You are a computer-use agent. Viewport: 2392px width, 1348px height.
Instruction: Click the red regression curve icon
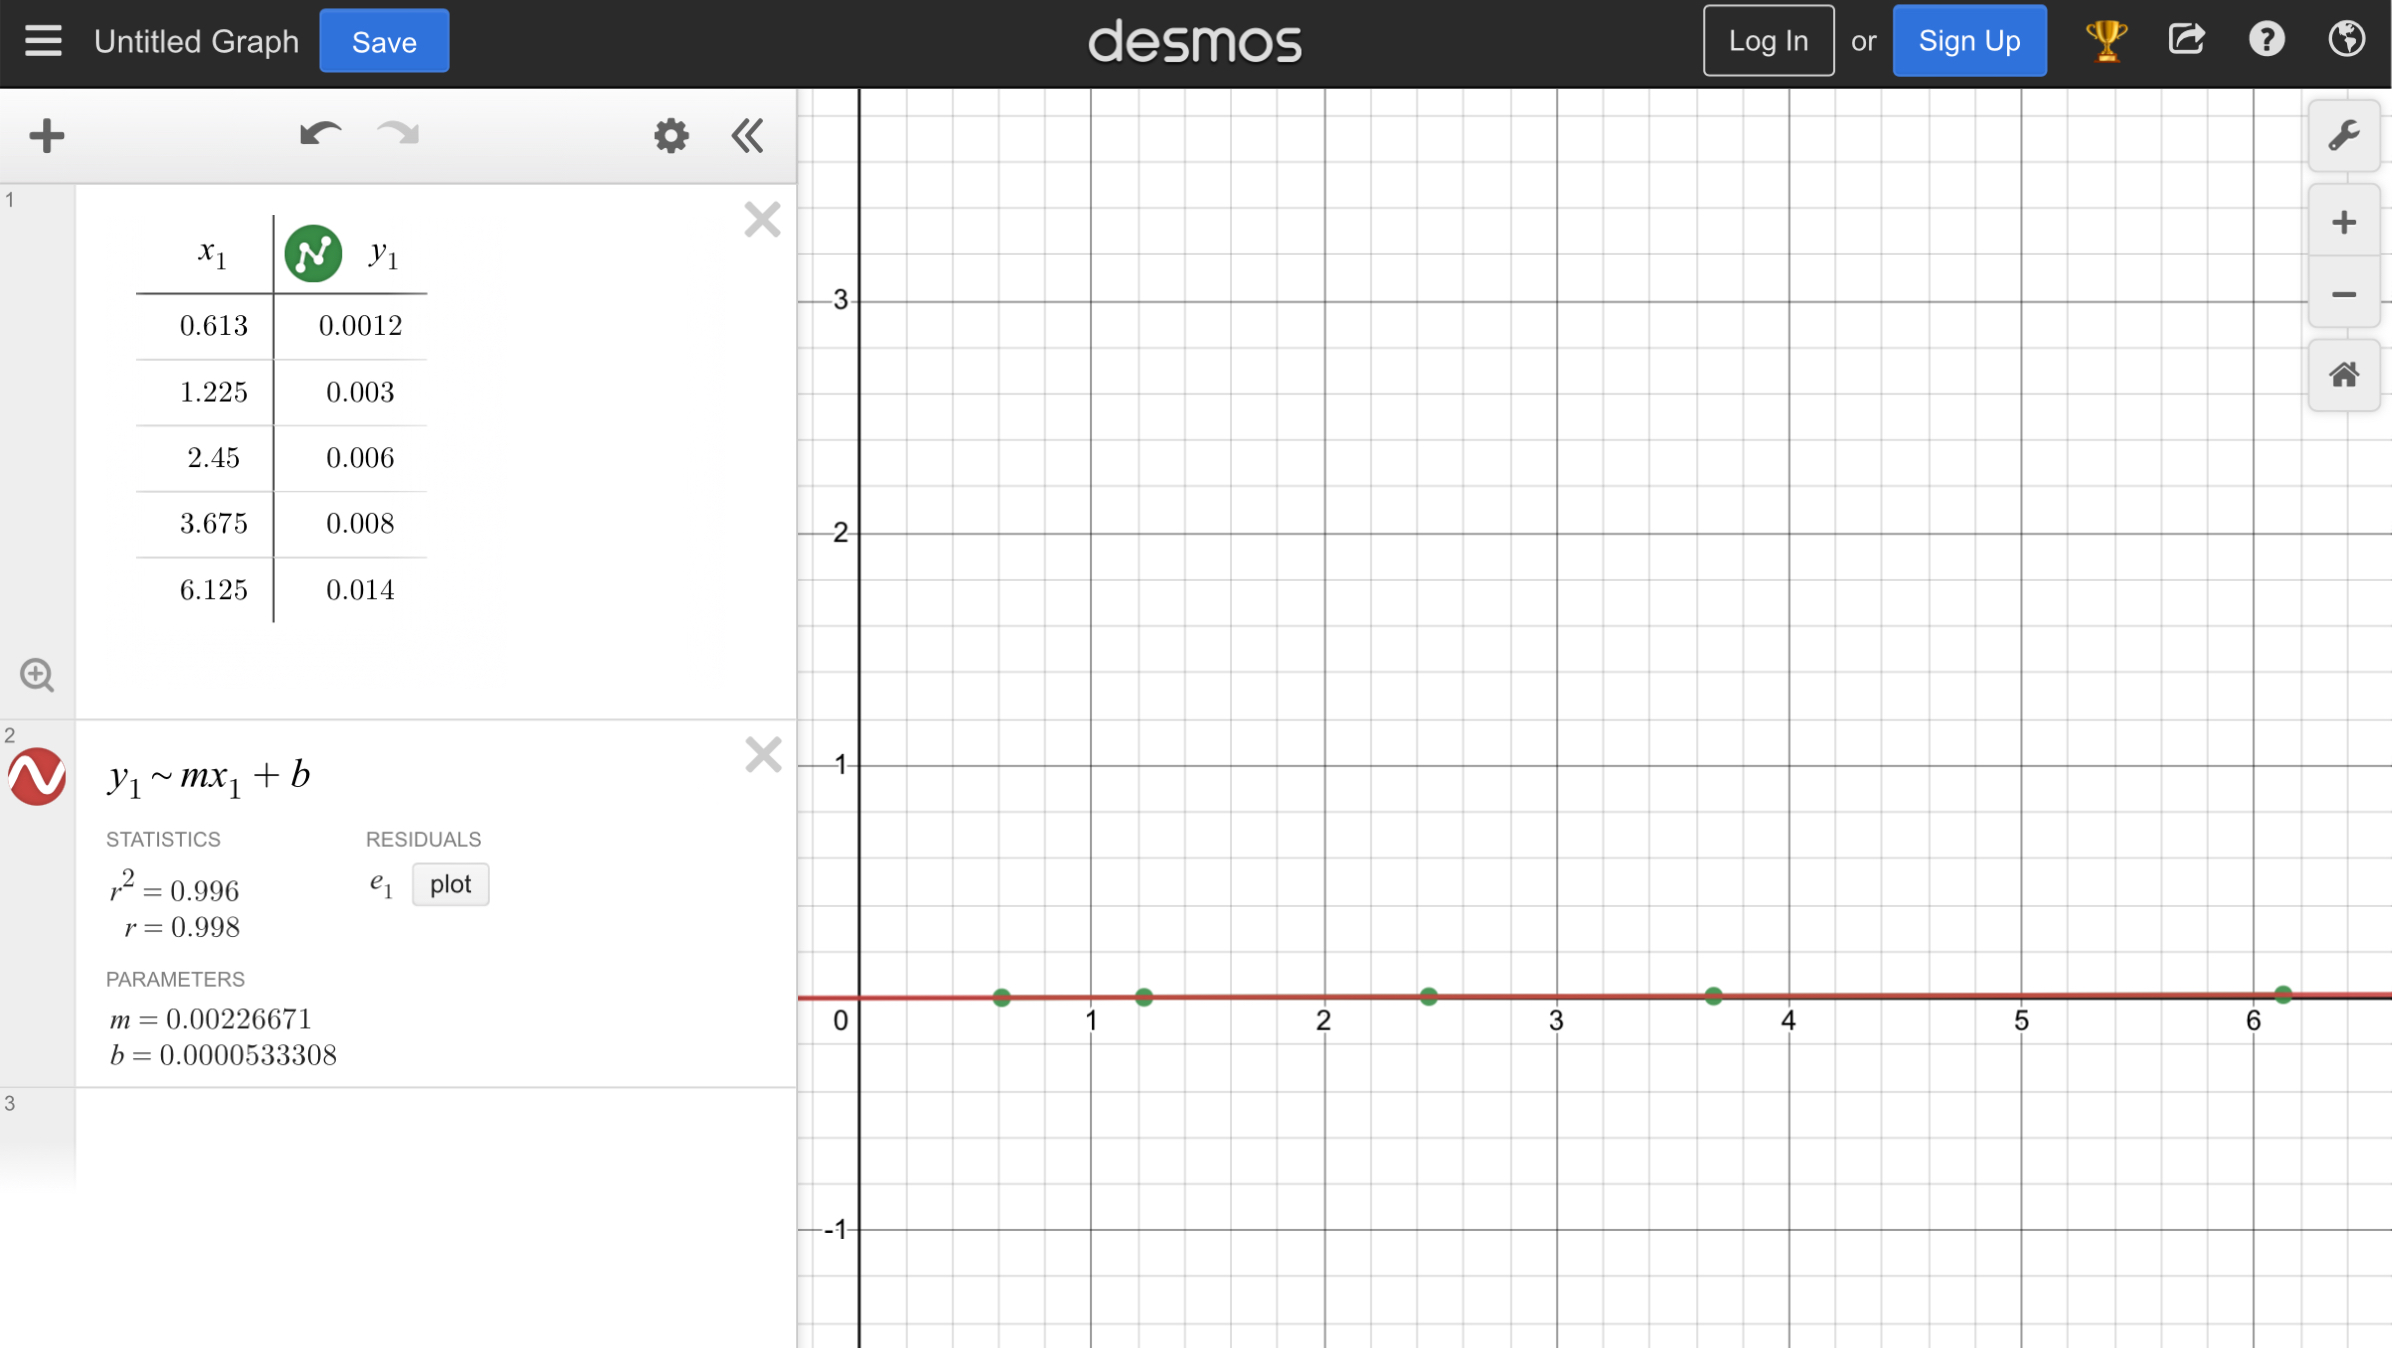tap(37, 777)
